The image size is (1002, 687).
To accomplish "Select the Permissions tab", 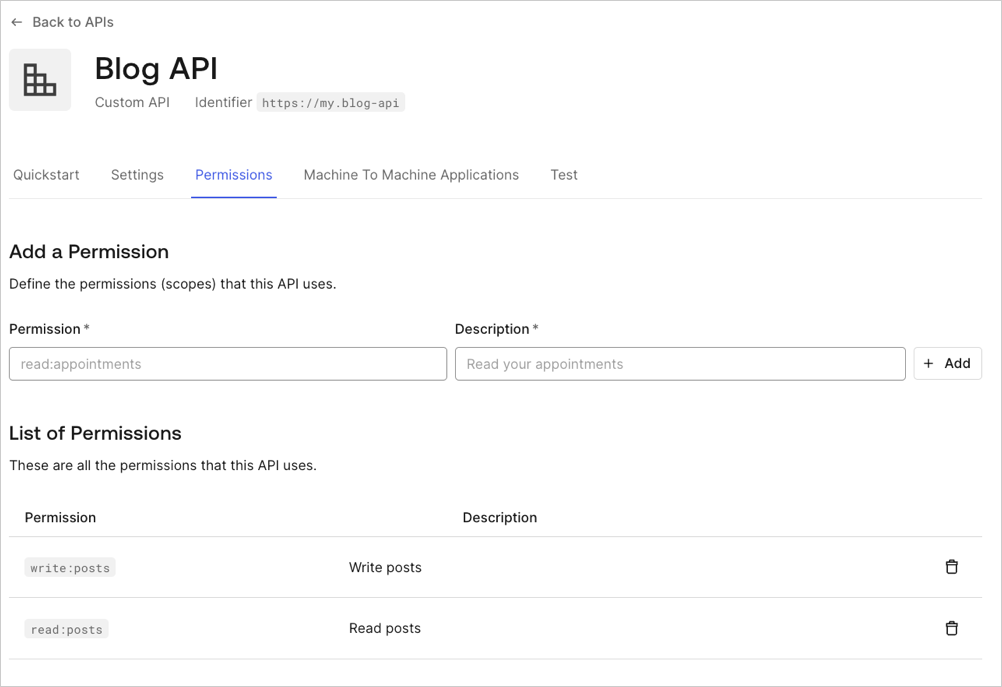I will (x=233, y=174).
